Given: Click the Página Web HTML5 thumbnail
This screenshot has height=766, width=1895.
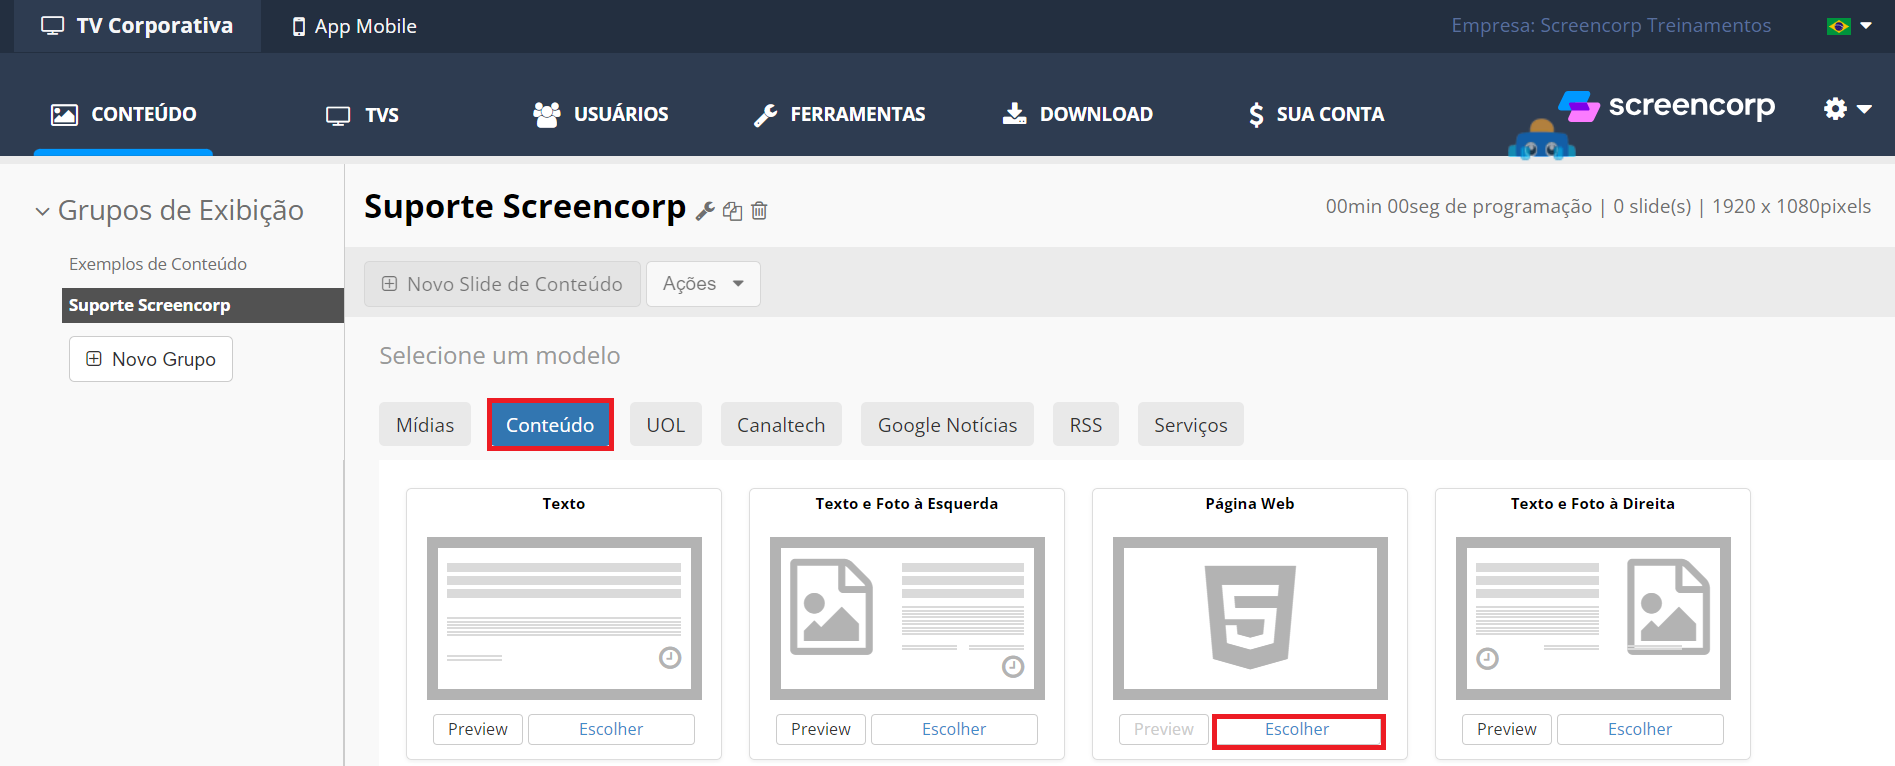Looking at the screenshot, I should [1250, 618].
